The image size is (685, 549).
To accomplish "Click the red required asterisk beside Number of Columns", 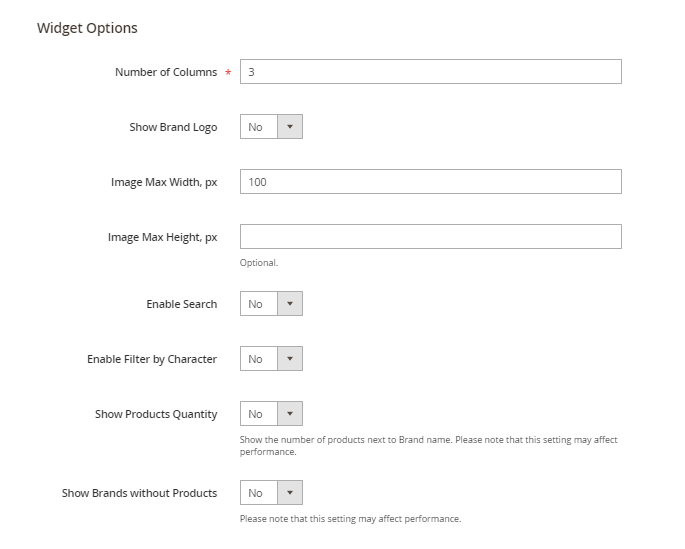I will click(228, 74).
